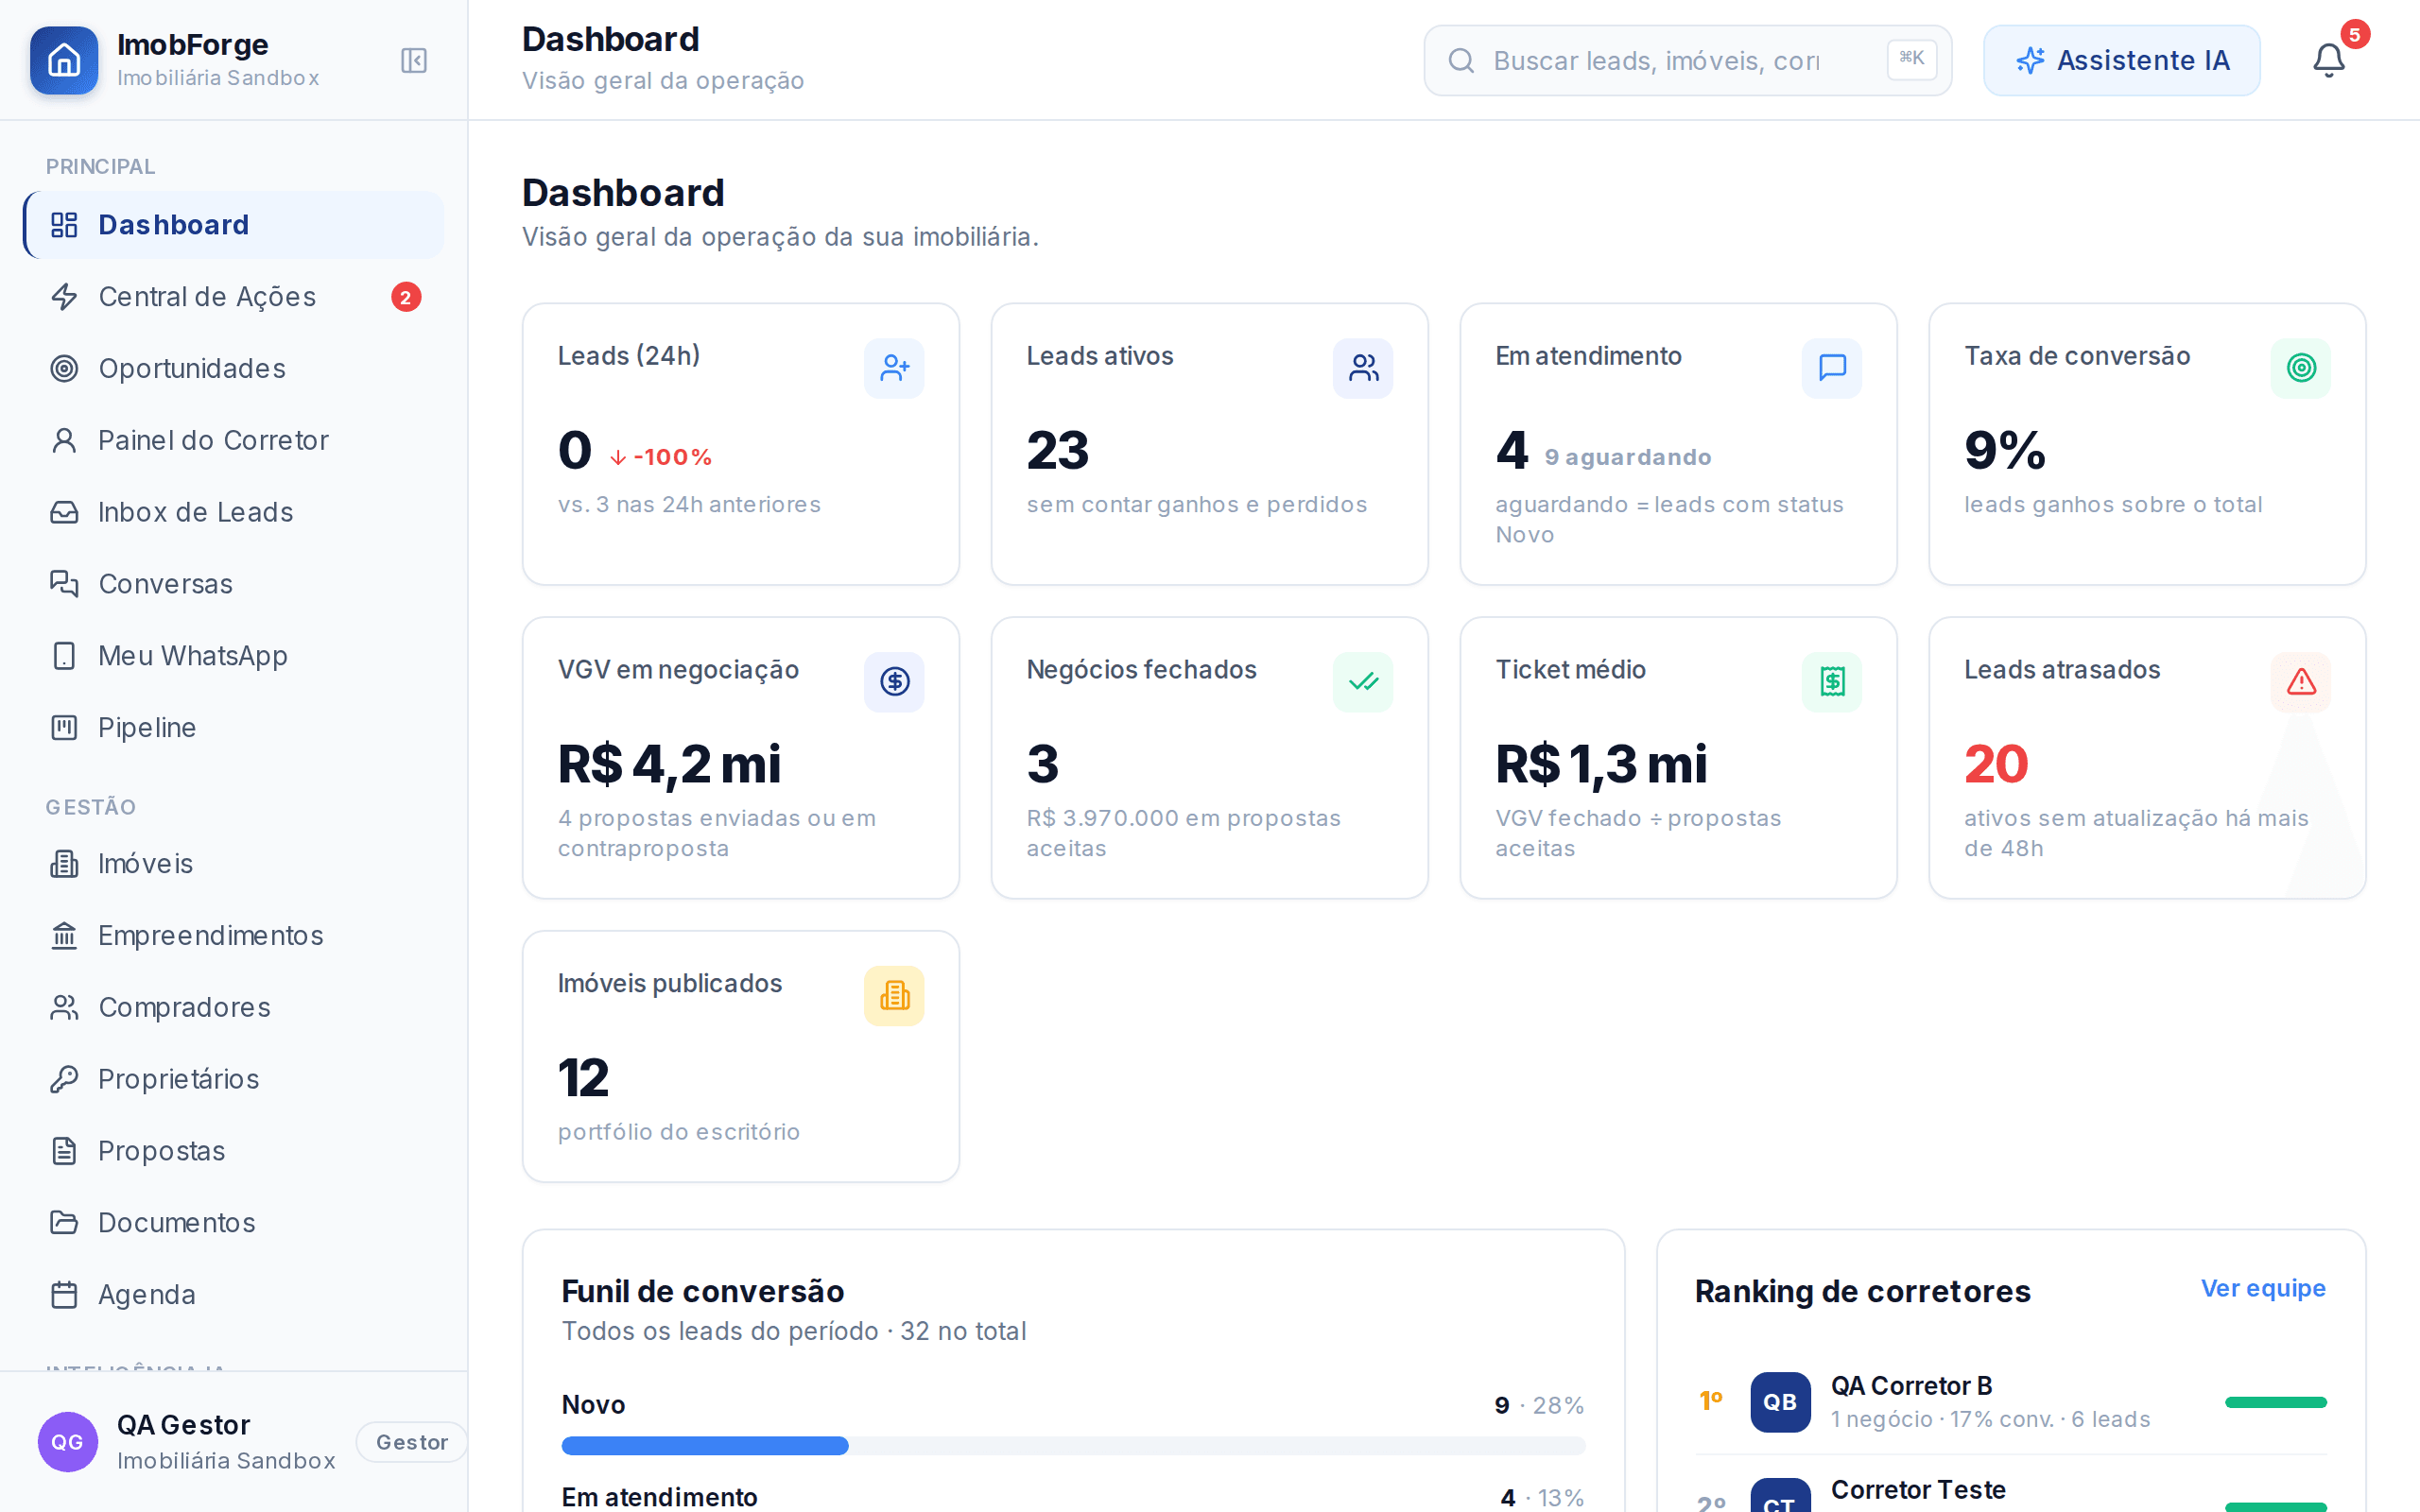2420x1512 pixels.
Task: Click the Leads atrasados value 20
Action: pyautogui.click(x=1996, y=764)
